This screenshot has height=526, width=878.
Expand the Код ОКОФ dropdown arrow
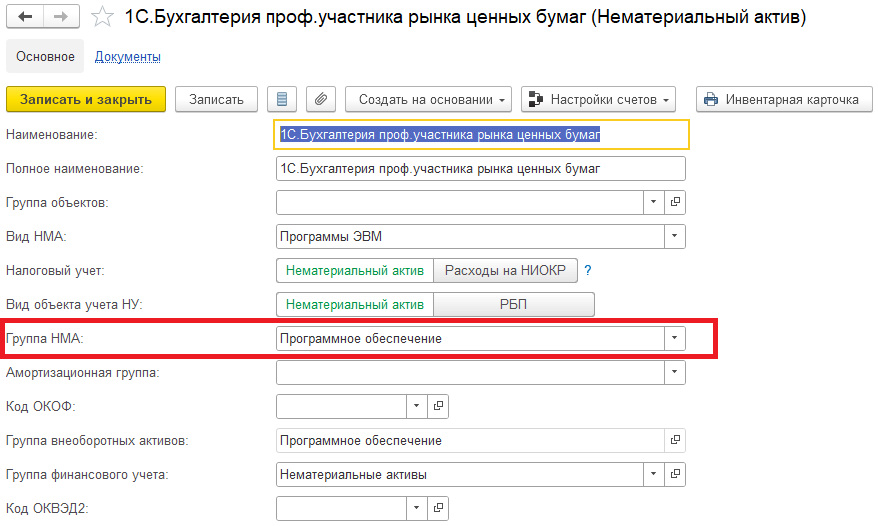pyautogui.click(x=417, y=406)
